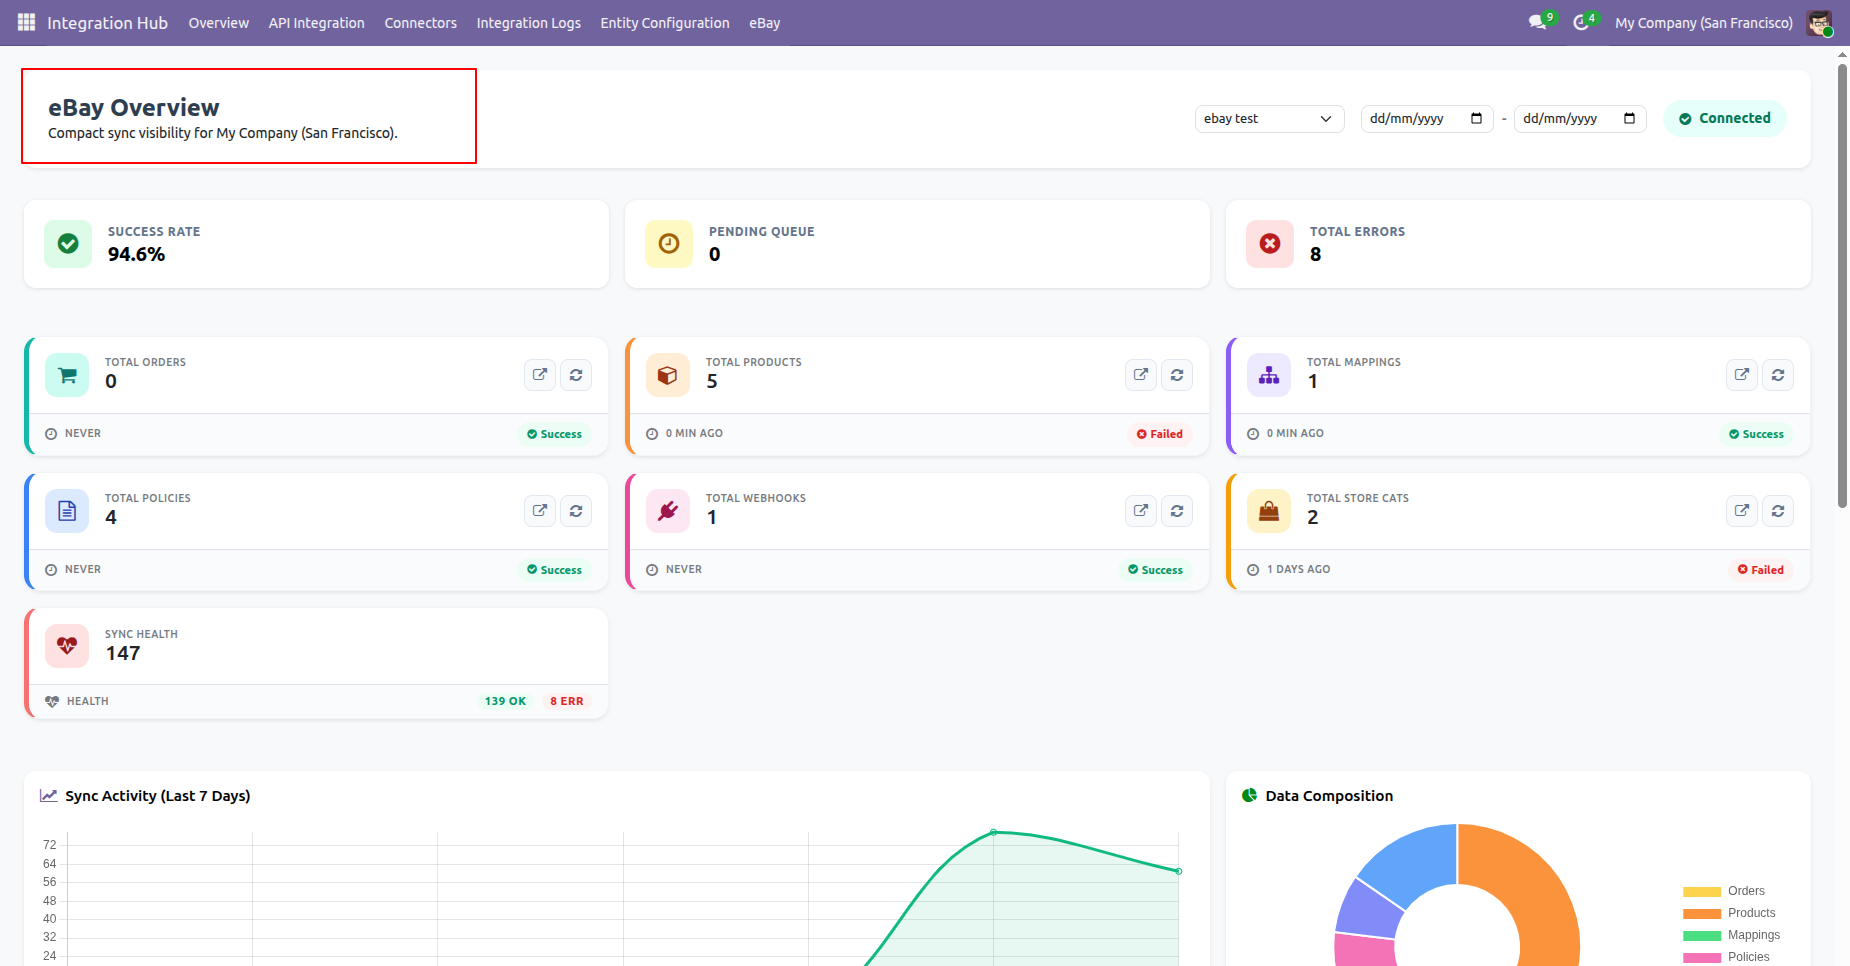Image resolution: width=1850 pixels, height=966 pixels.
Task: Click the Sync Health value 147
Action: pyautogui.click(x=123, y=653)
